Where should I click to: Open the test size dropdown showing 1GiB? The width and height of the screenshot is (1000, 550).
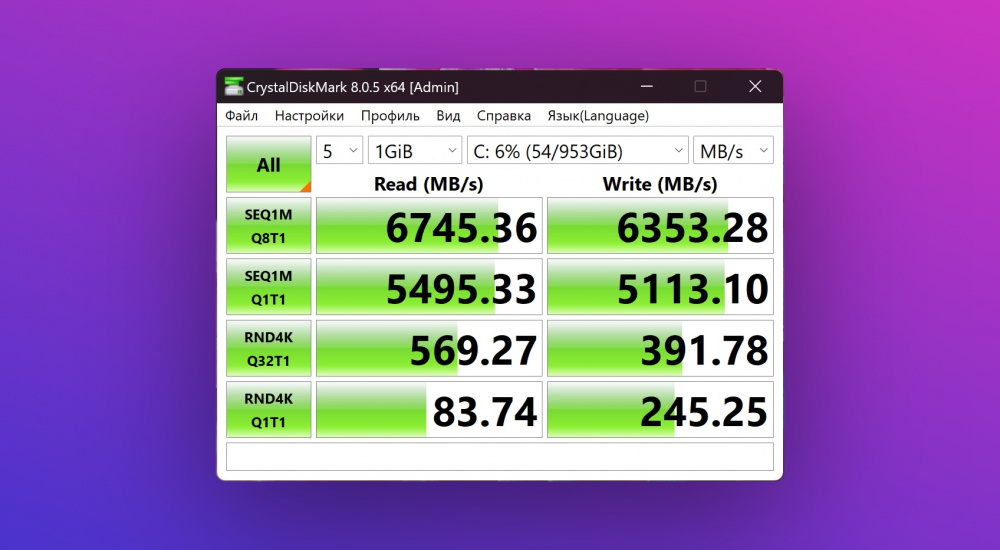(415, 151)
